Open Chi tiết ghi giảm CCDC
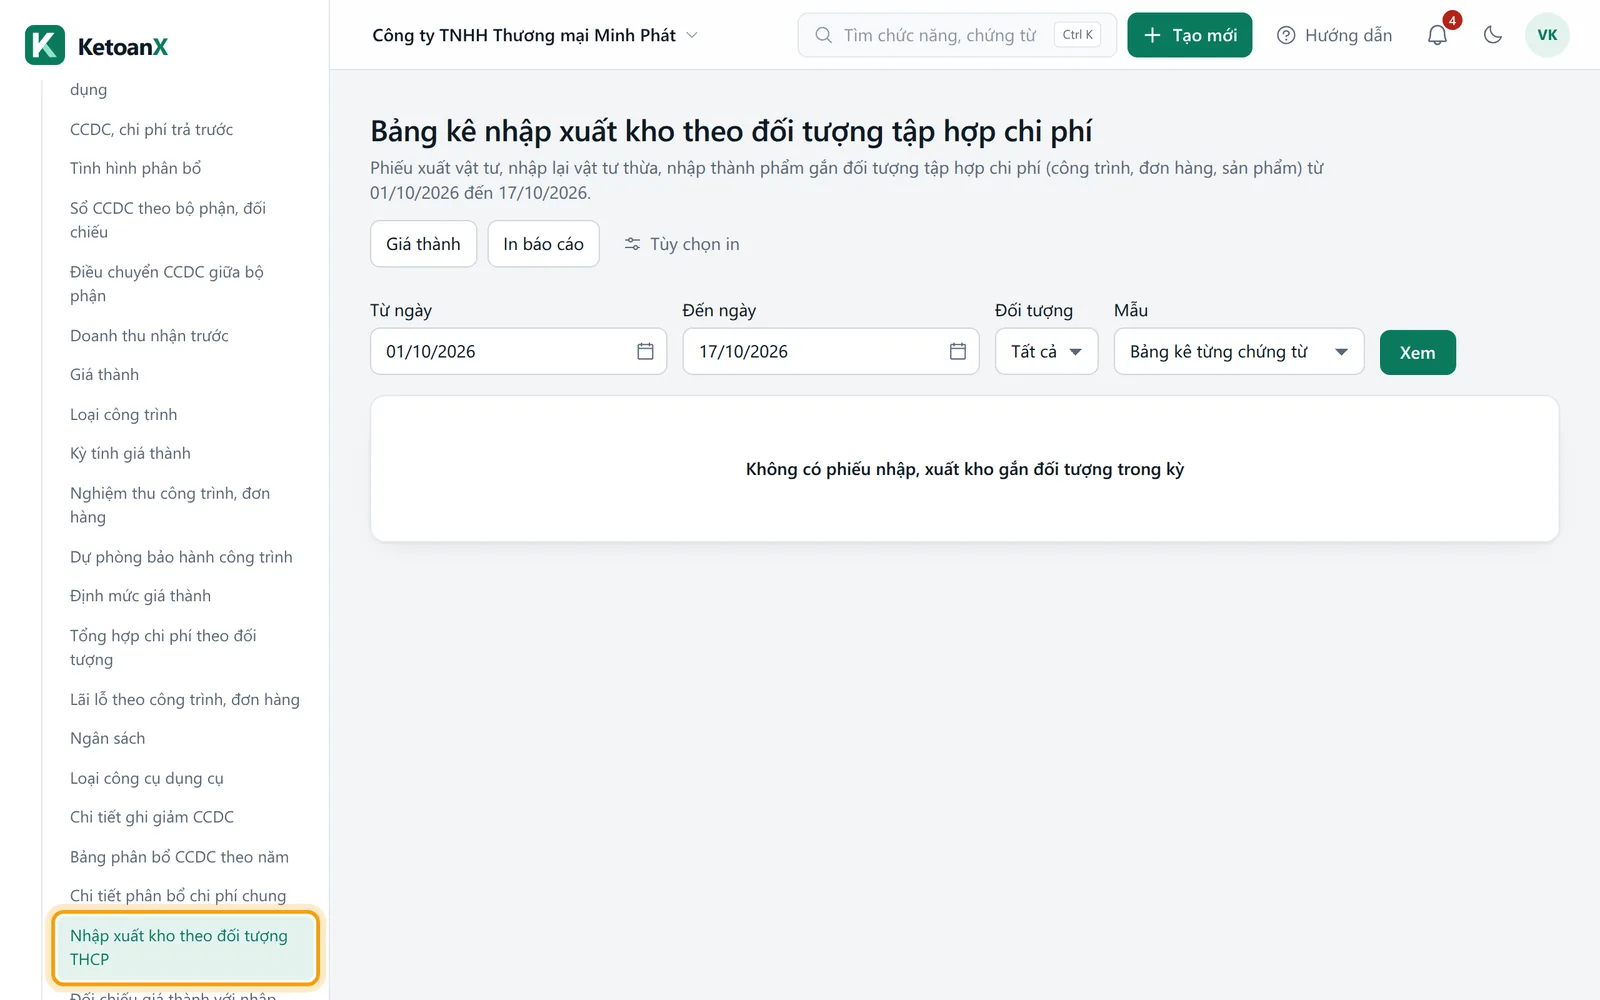This screenshot has height=1000, width=1600. [x=152, y=817]
